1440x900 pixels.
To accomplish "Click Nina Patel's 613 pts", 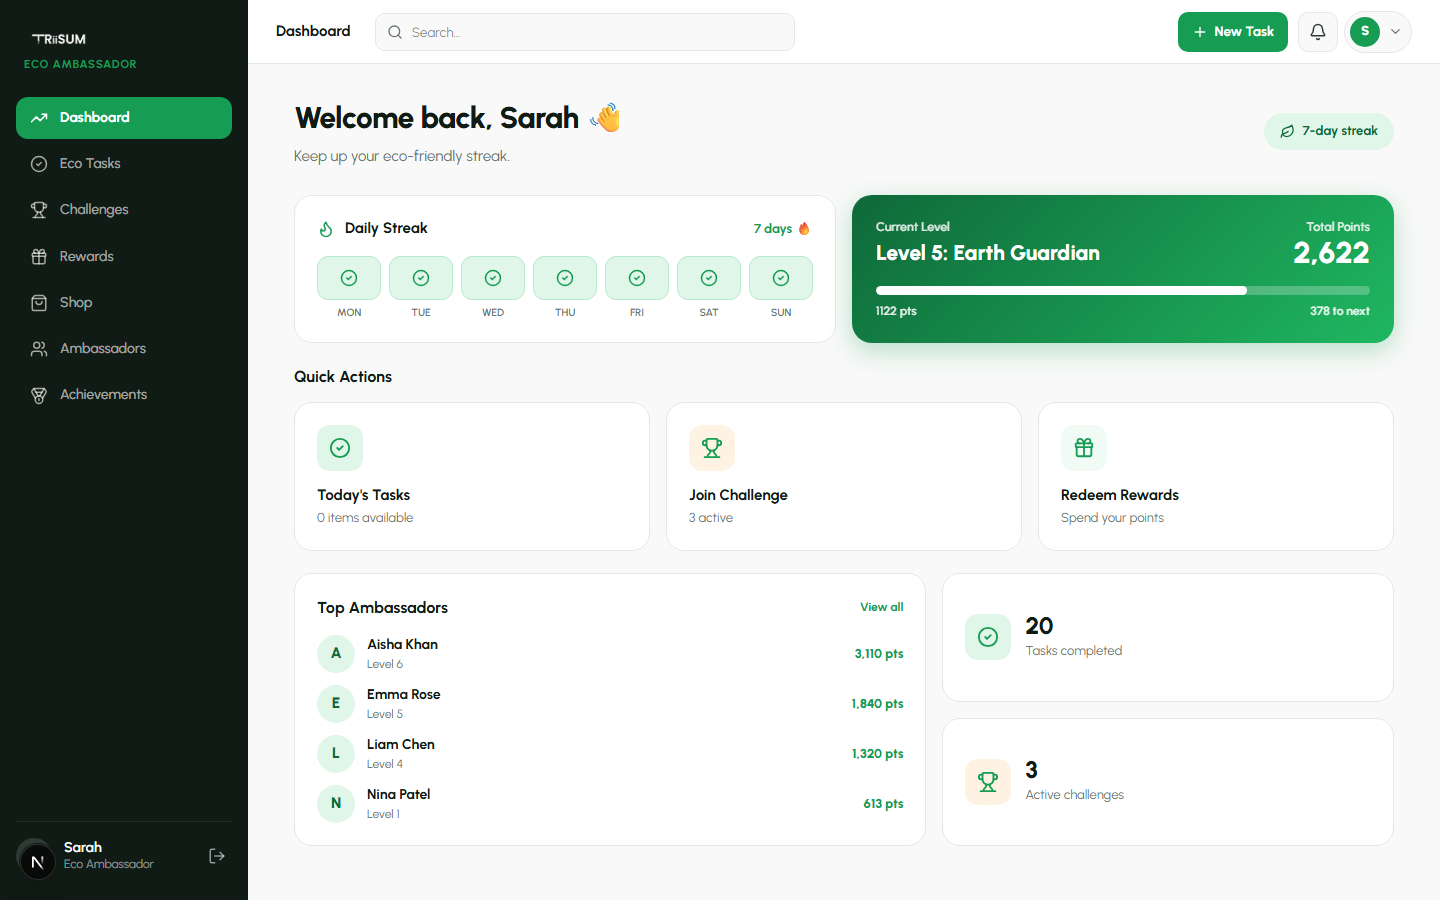I will 884,804.
